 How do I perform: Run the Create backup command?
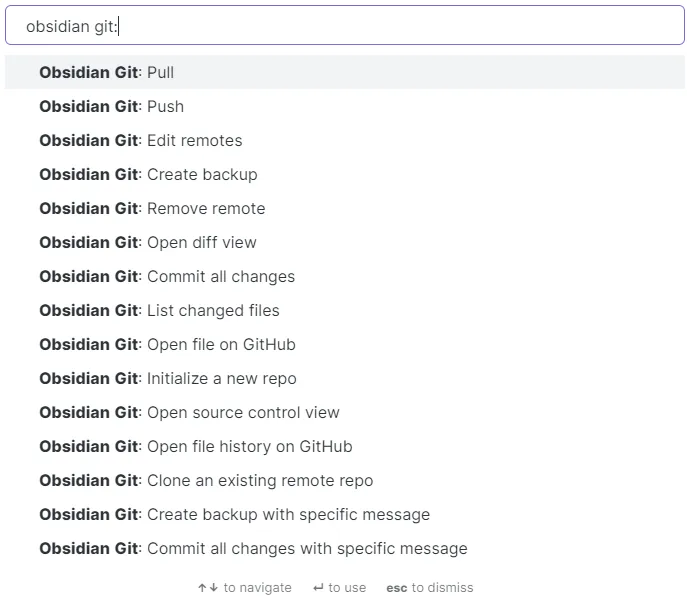coord(148,174)
